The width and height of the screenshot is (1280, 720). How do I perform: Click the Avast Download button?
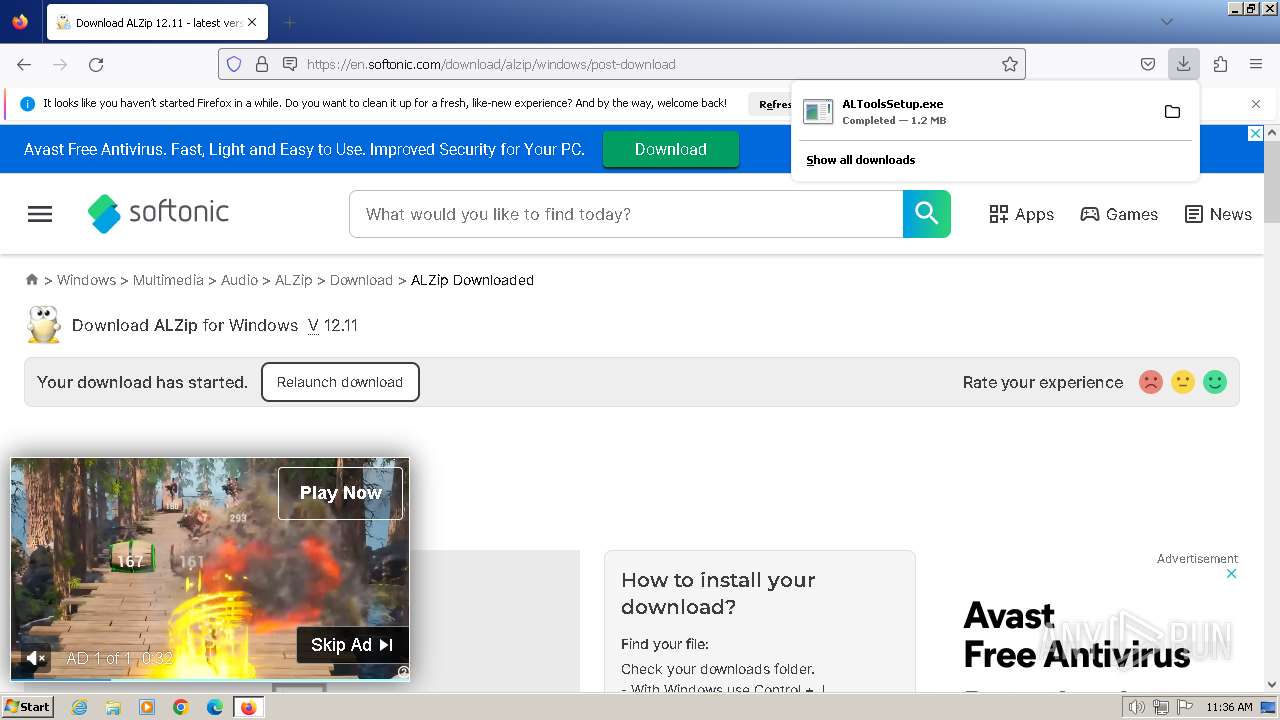[670, 149]
